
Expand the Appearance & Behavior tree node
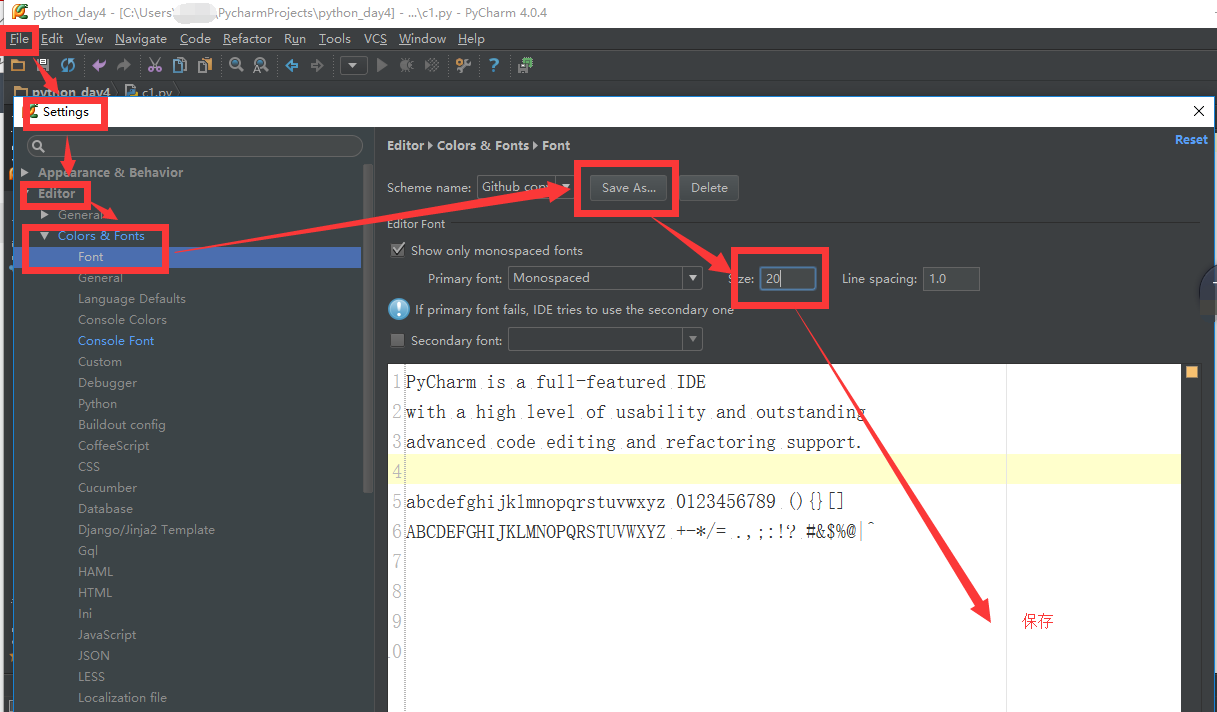(x=25, y=172)
